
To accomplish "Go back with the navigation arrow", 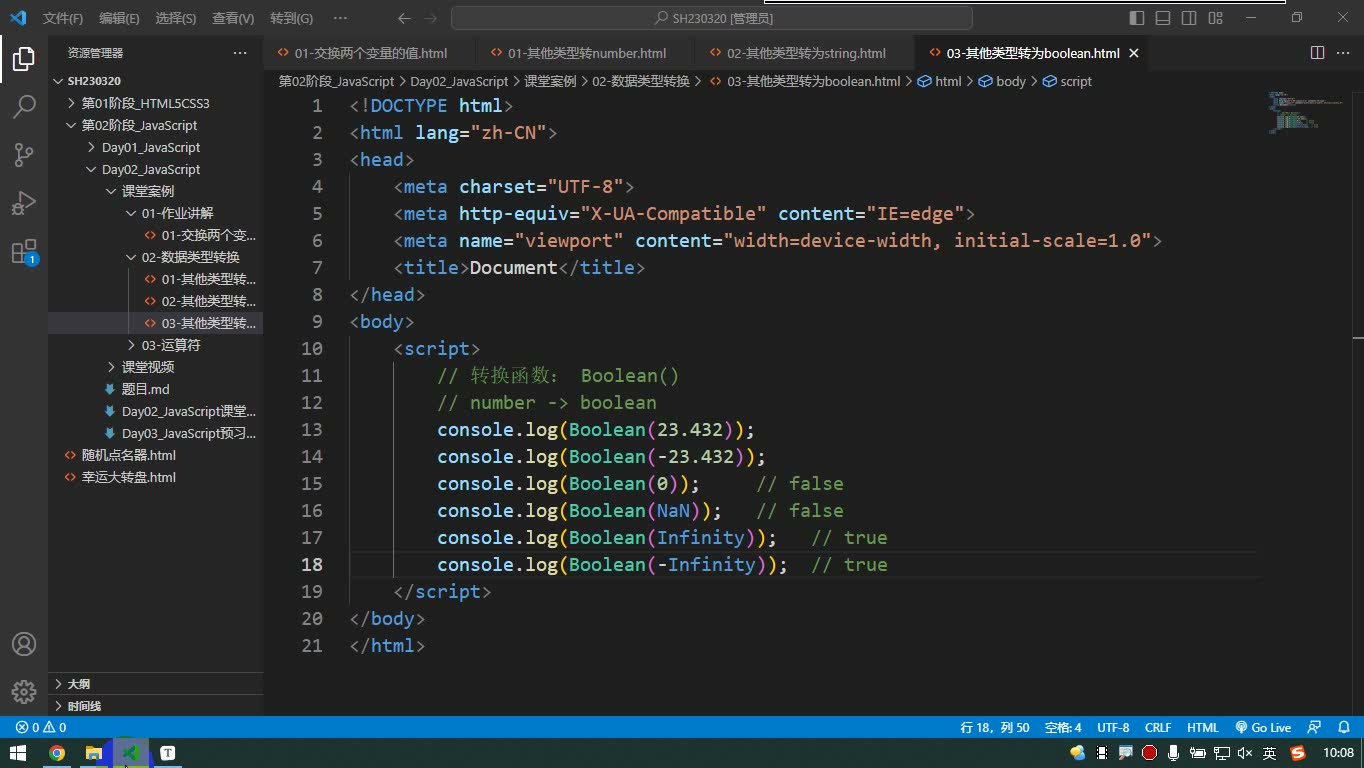I will click(404, 18).
